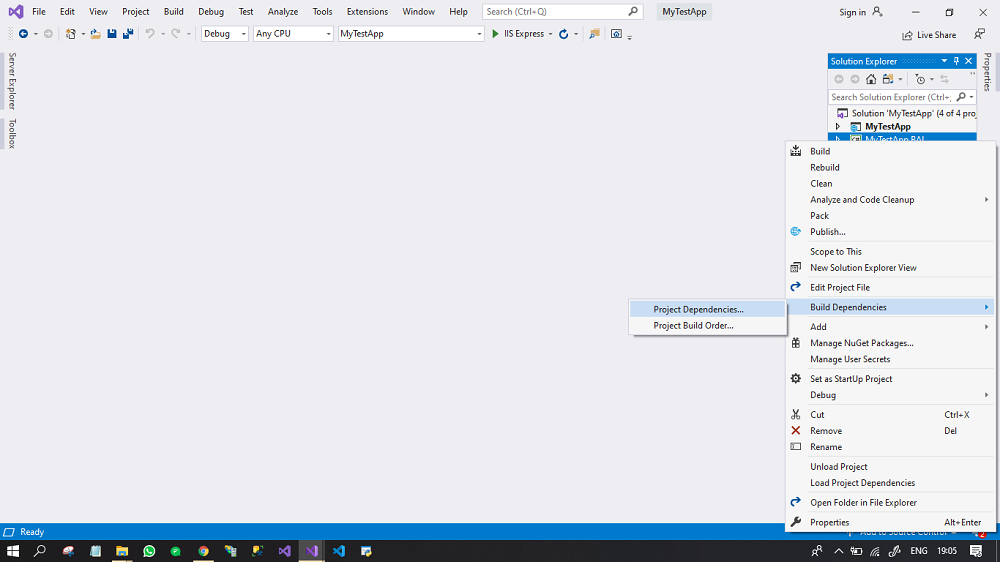
Task: Click the Solution Explorer search magnifier icon
Action: [x=961, y=97]
